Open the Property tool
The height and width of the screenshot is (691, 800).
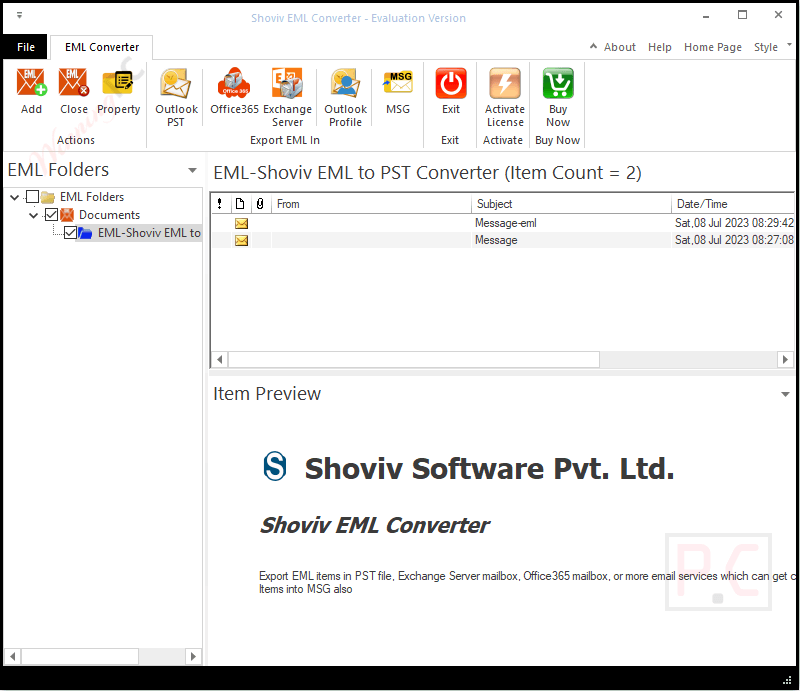tap(118, 83)
